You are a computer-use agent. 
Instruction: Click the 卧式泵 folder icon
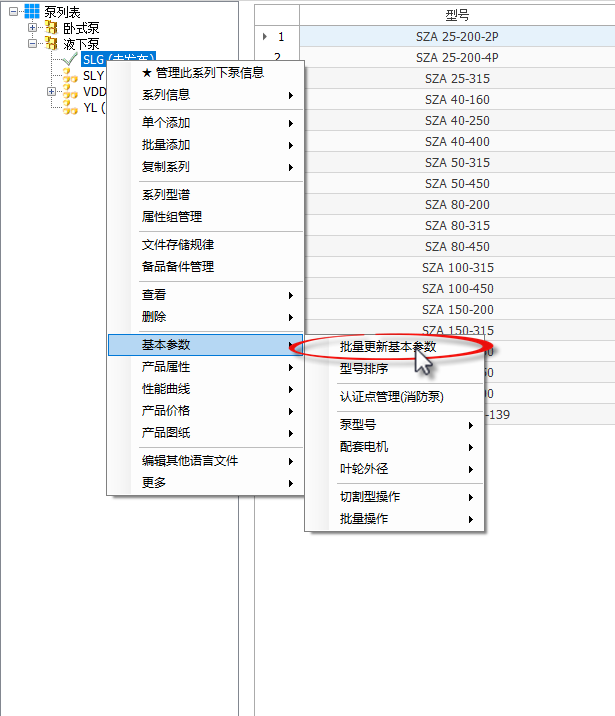52,27
